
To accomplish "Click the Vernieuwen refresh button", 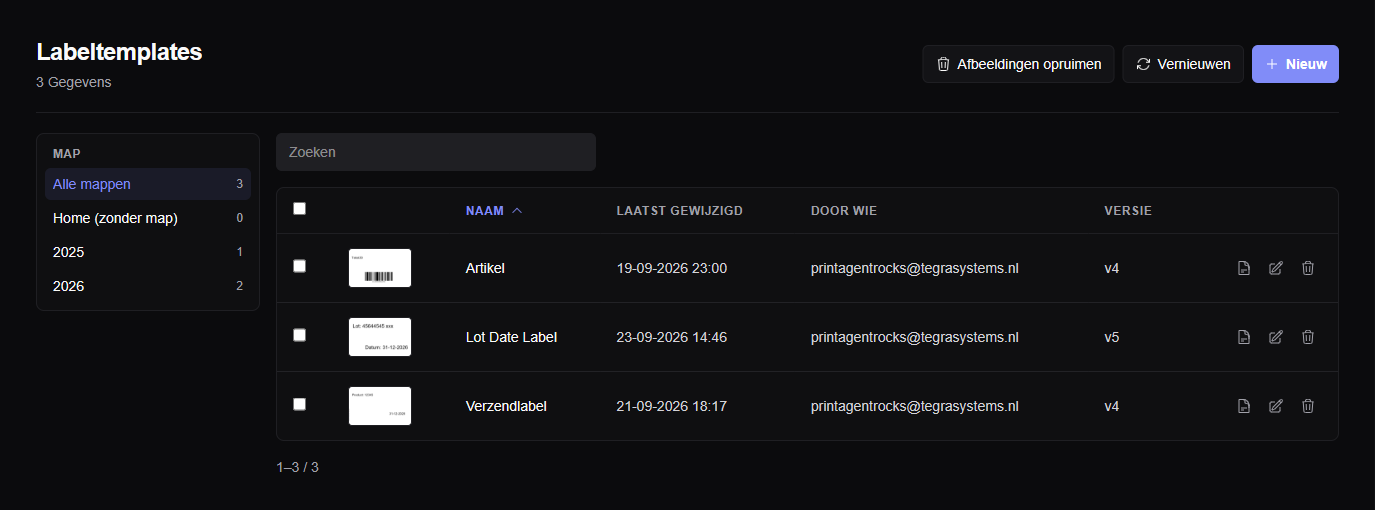I will point(1183,64).
